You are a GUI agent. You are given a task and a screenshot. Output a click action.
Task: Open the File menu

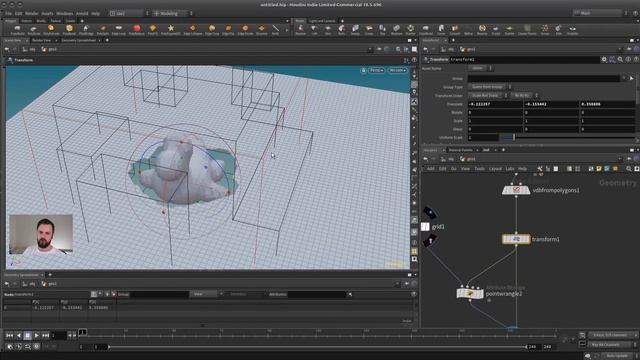tap(8, 13)
